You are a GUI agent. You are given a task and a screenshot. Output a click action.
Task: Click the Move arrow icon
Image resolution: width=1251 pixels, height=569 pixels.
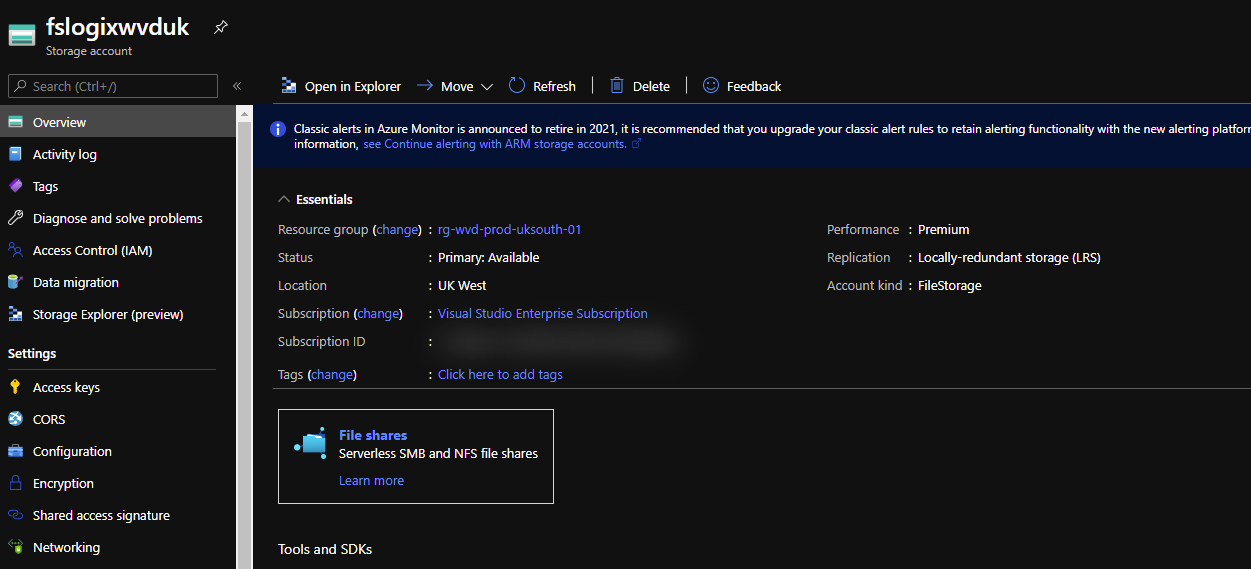point(424,86)
